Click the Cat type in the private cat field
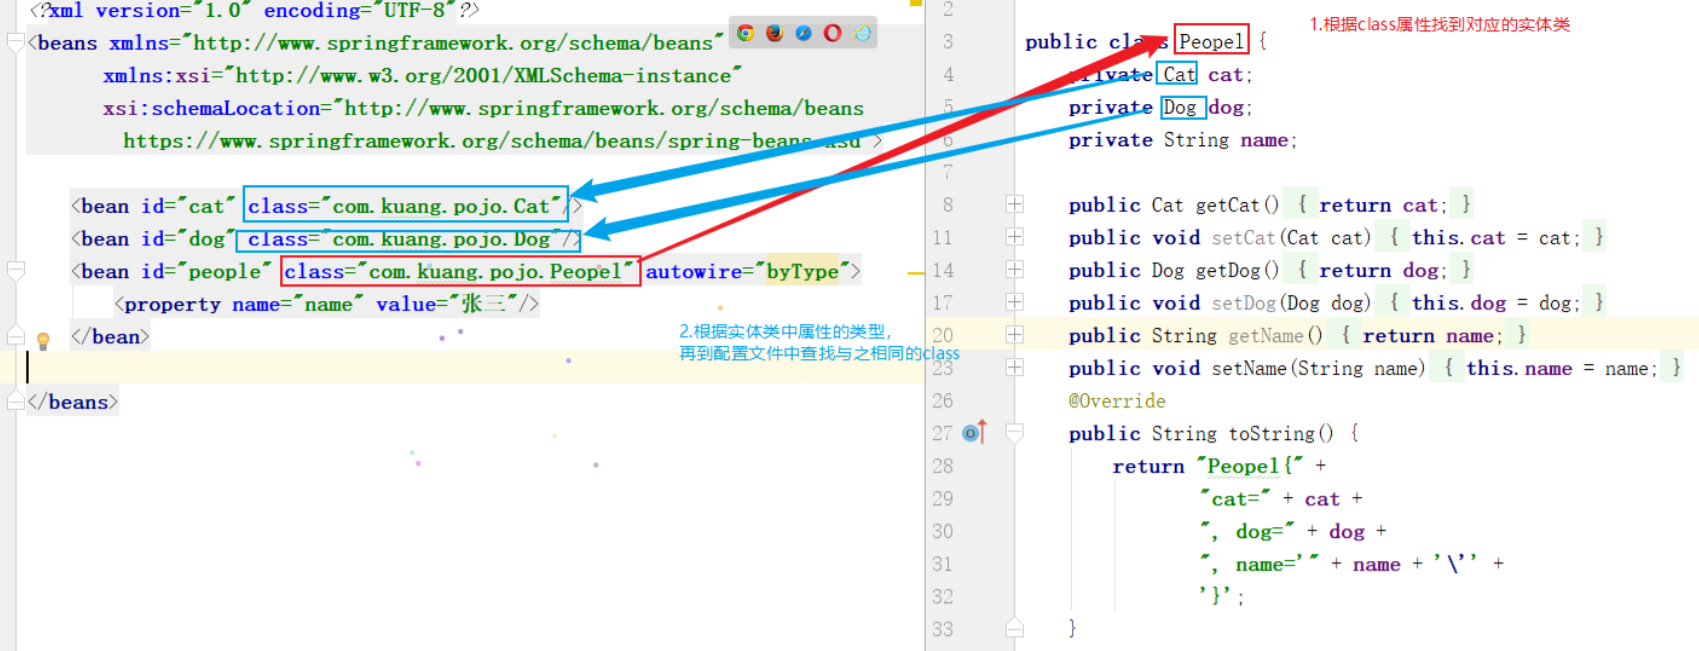This screenshot has width=1699, height=651. click(1178, 74)
